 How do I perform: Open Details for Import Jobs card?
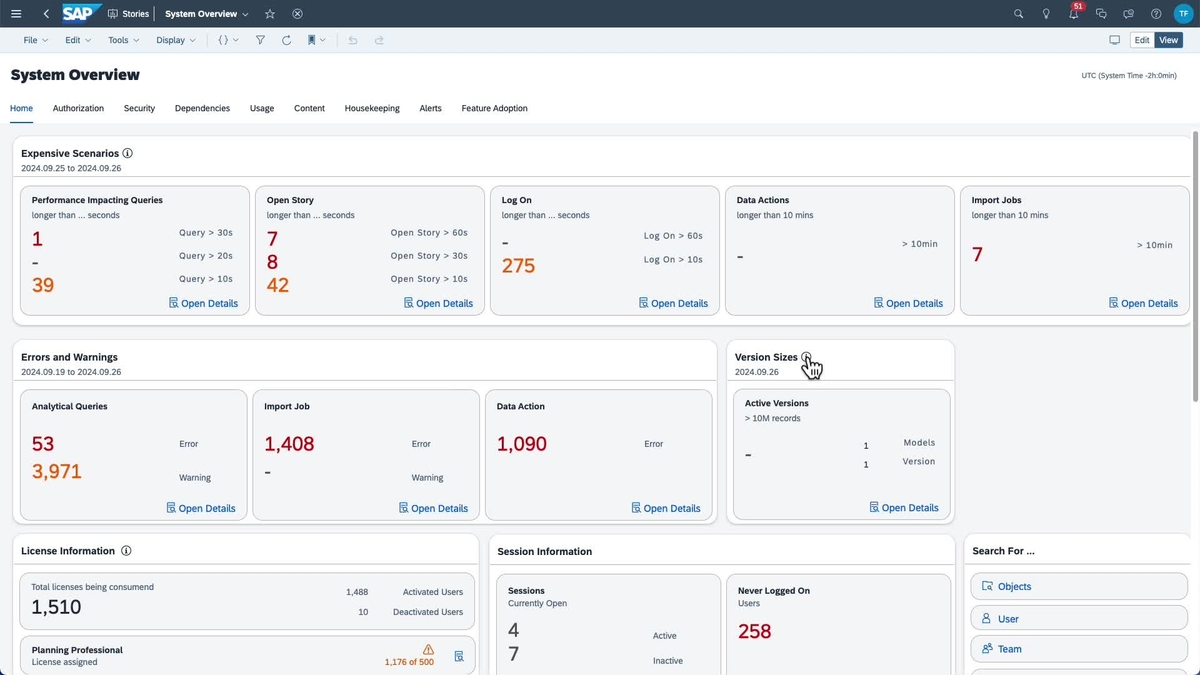tap(1143, 303)
